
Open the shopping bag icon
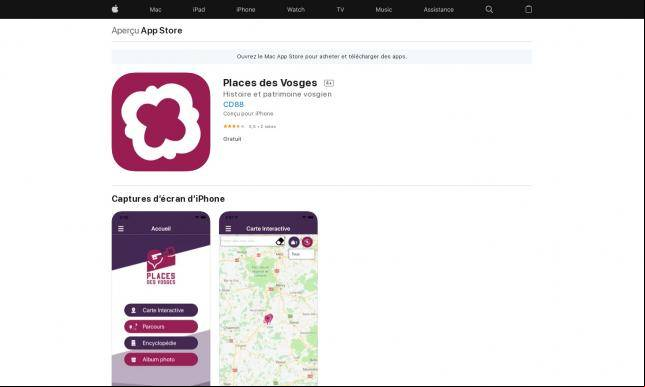pyautogui.click(x=529, y=9)
